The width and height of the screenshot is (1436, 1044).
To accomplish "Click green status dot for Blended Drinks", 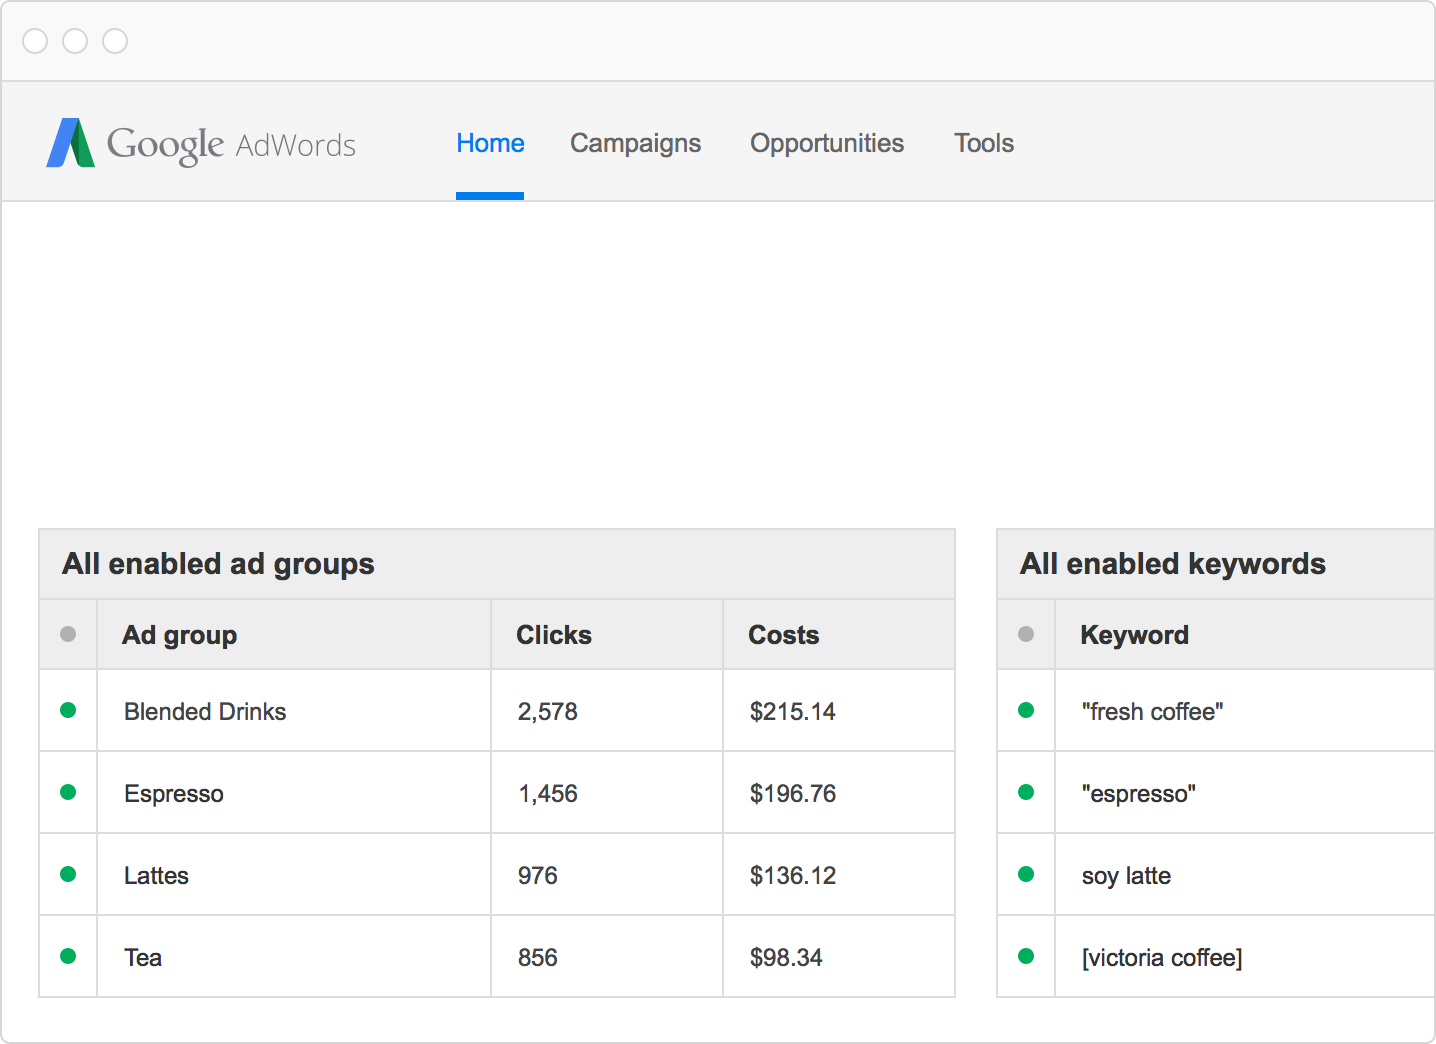I will pos(68,710).
